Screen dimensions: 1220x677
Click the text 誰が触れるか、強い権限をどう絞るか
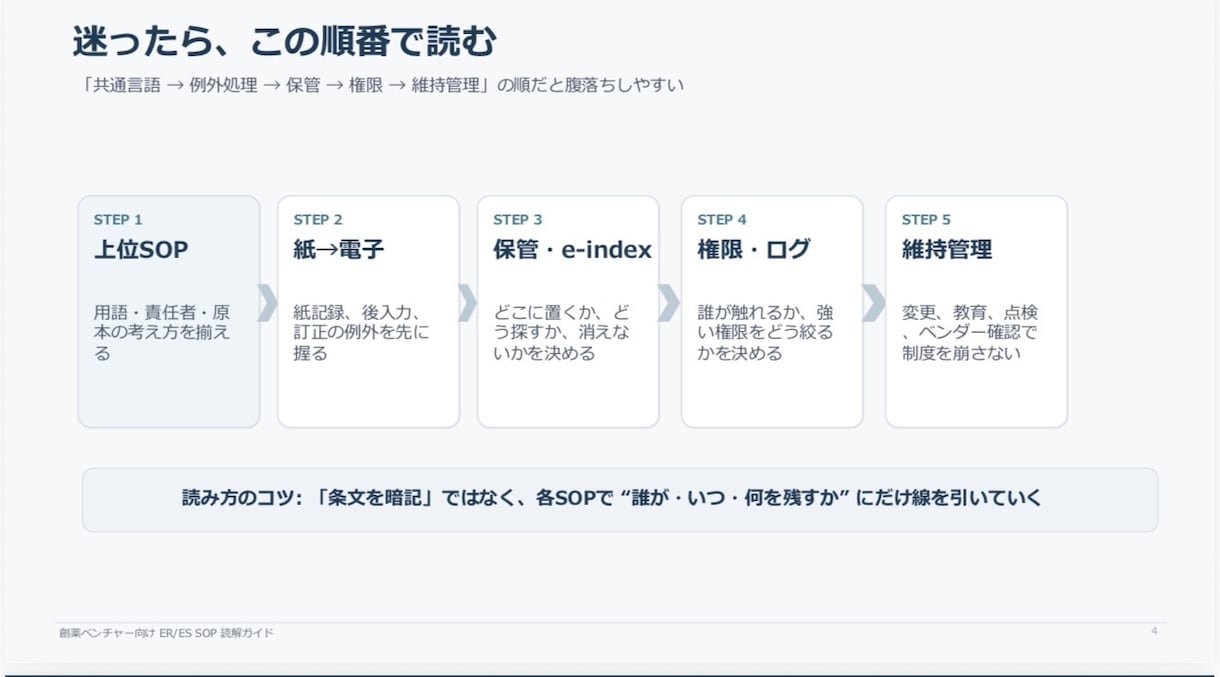(x=766, y=333)
